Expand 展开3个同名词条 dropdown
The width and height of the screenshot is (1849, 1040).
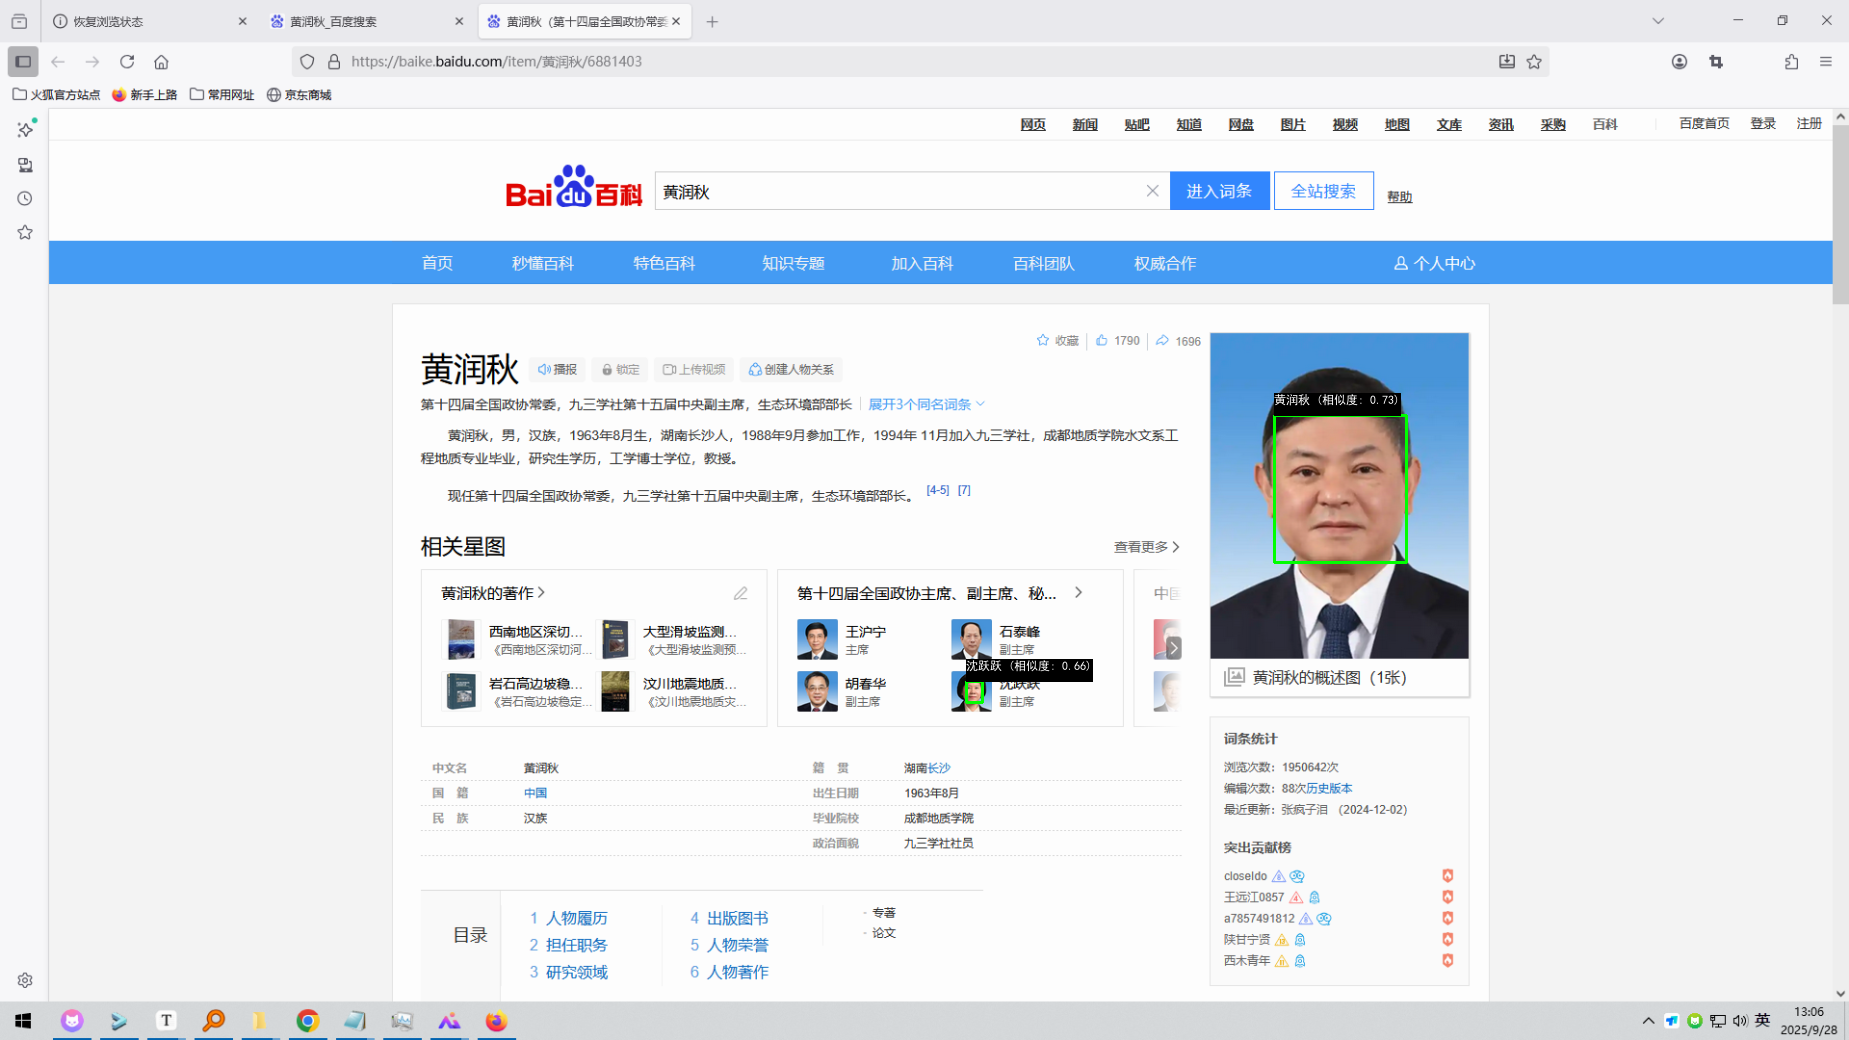point(926,404)
